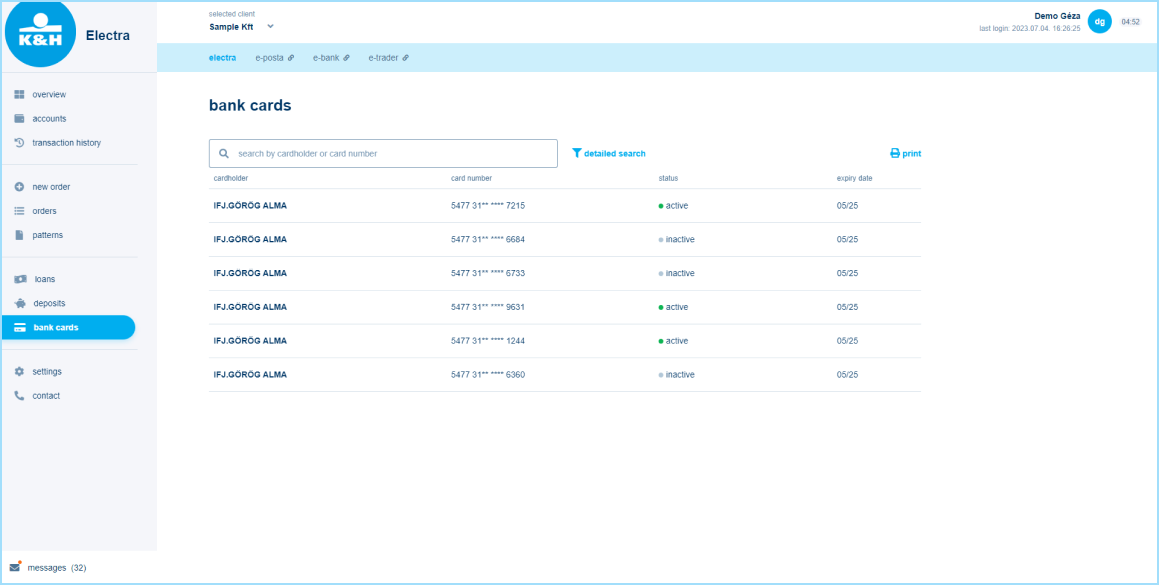1159x585 pixels.
Task: Expand the selected client Sample Kft dropdown
Action: click(270, 27)
